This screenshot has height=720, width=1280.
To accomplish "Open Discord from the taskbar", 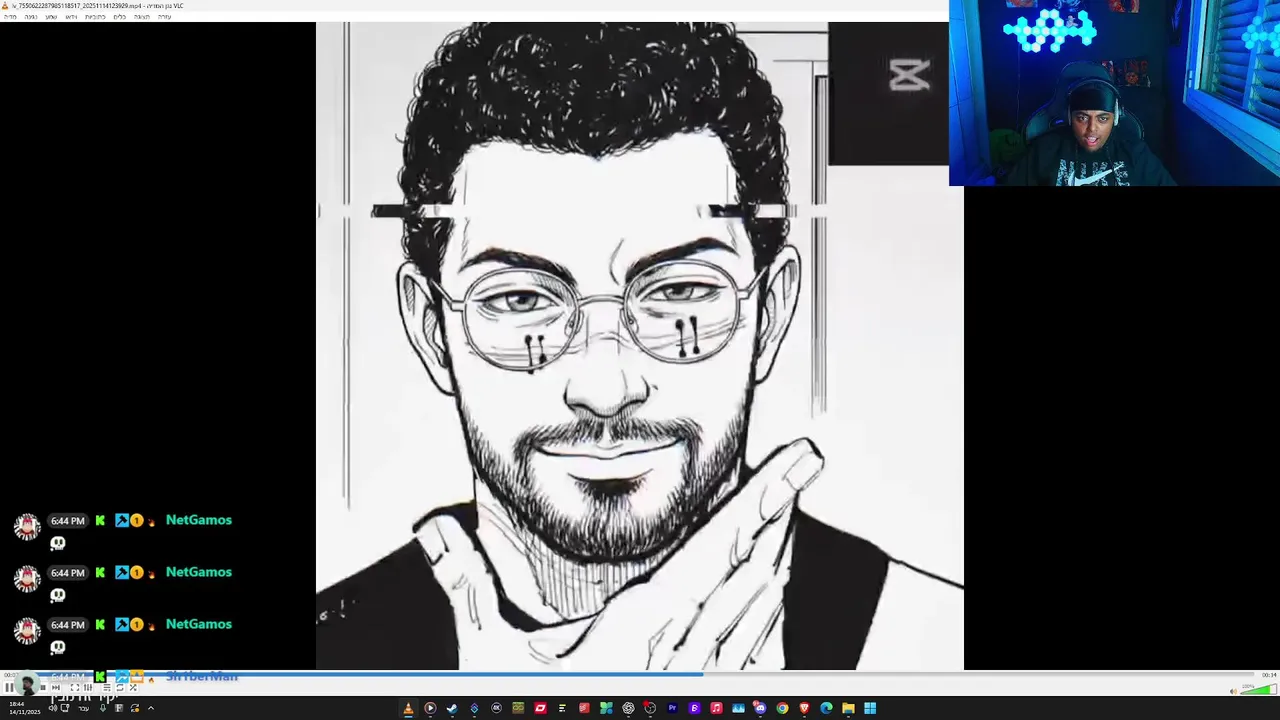I will 760,708.
